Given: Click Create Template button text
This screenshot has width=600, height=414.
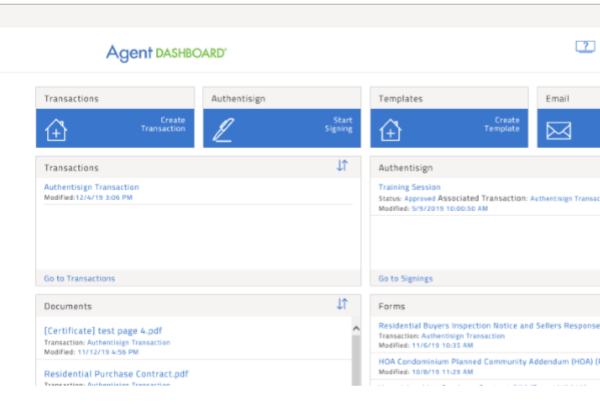Looking at the screenshot, I should [x=502, y=124].
